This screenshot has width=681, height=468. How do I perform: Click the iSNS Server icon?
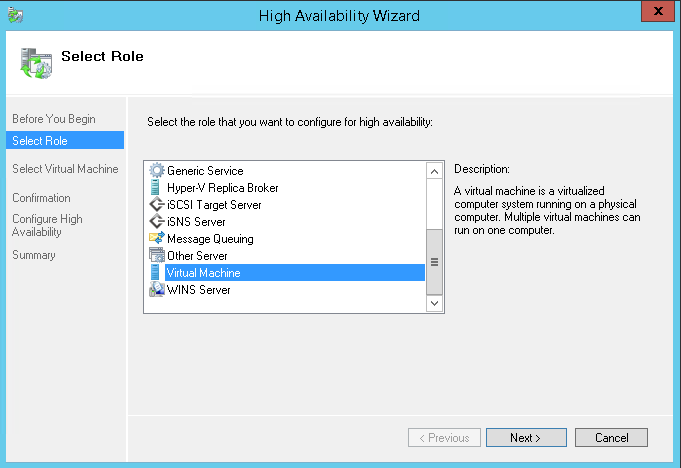156,221
